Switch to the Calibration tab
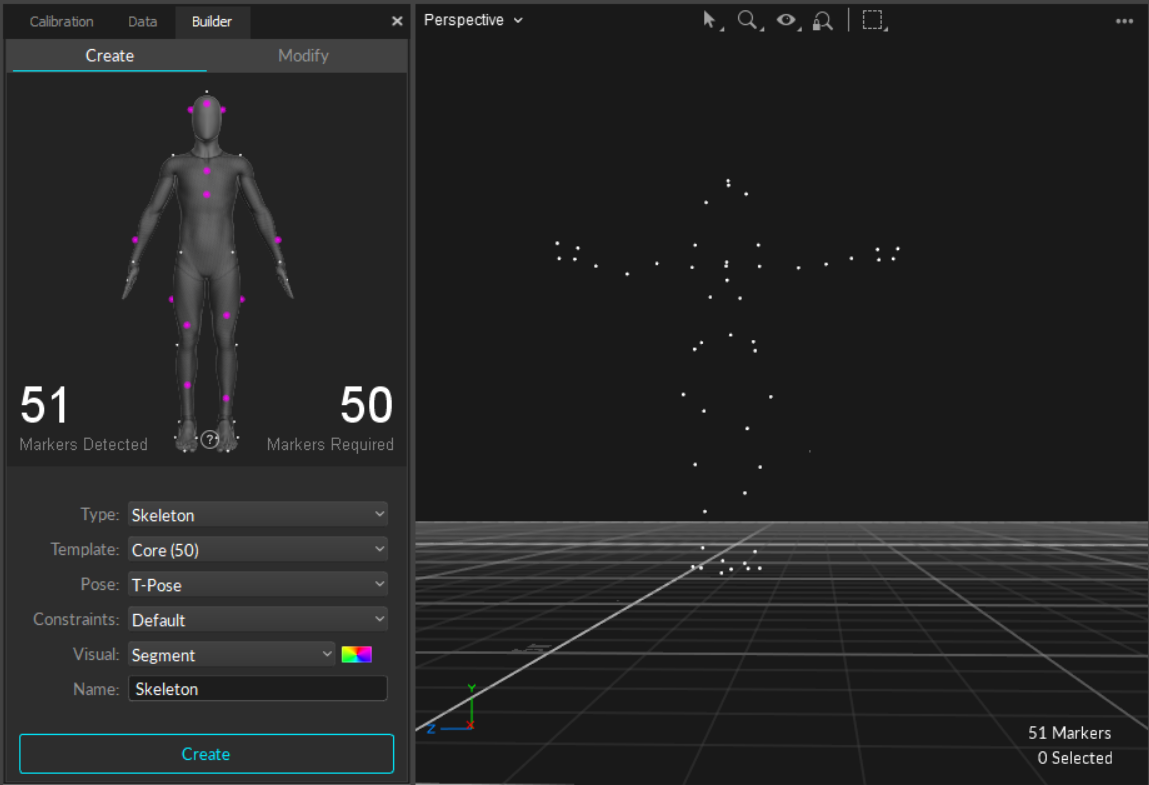The height and width of the screenshot is (785, 1149). coord(61,21)
